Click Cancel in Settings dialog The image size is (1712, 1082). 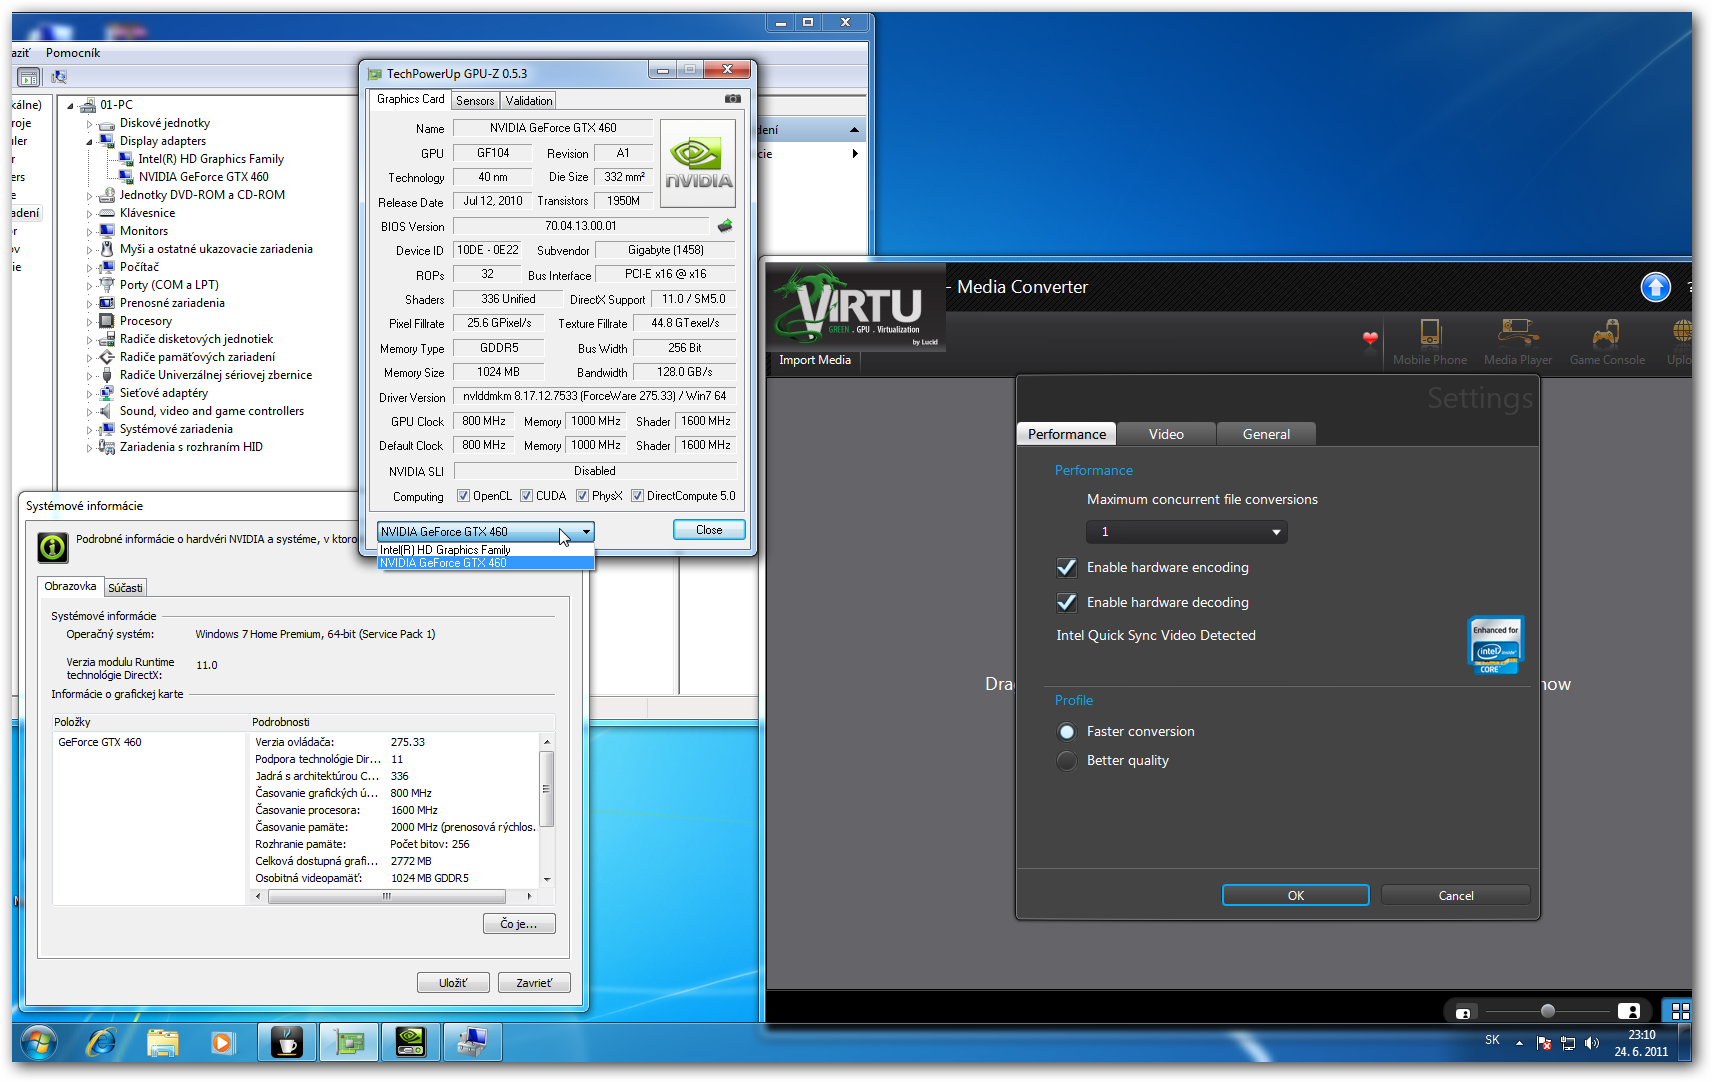1456,895
